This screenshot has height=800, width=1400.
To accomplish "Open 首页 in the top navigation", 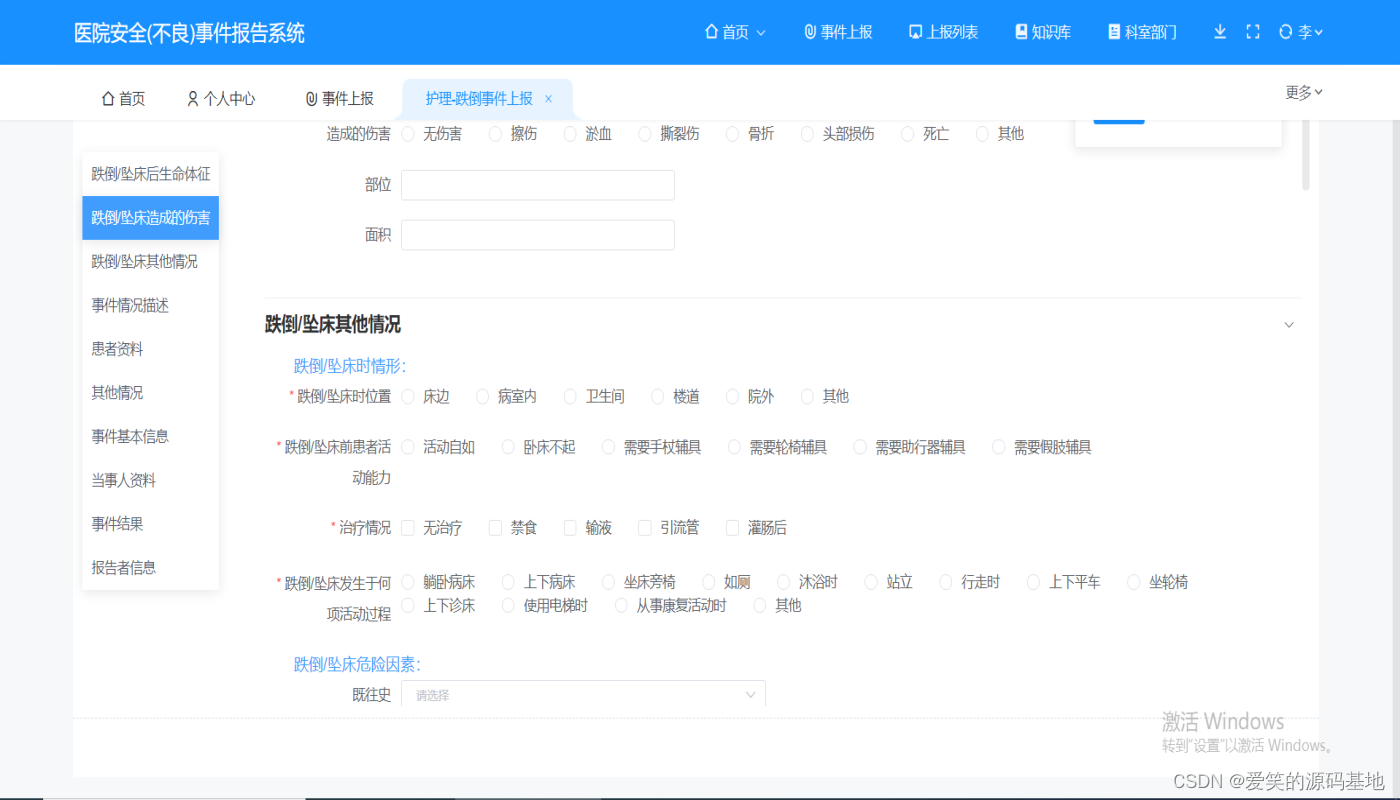I will pyautogui.click(x=735, y=32).
